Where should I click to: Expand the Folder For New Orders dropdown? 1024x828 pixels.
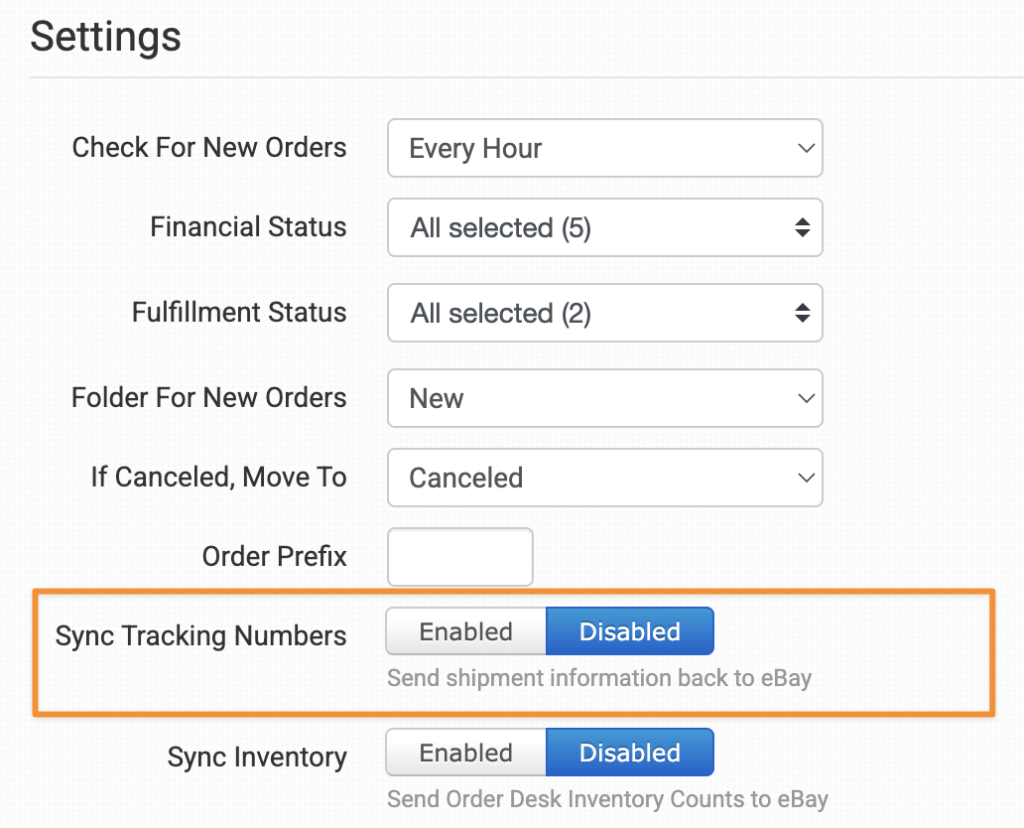[604, 398]
